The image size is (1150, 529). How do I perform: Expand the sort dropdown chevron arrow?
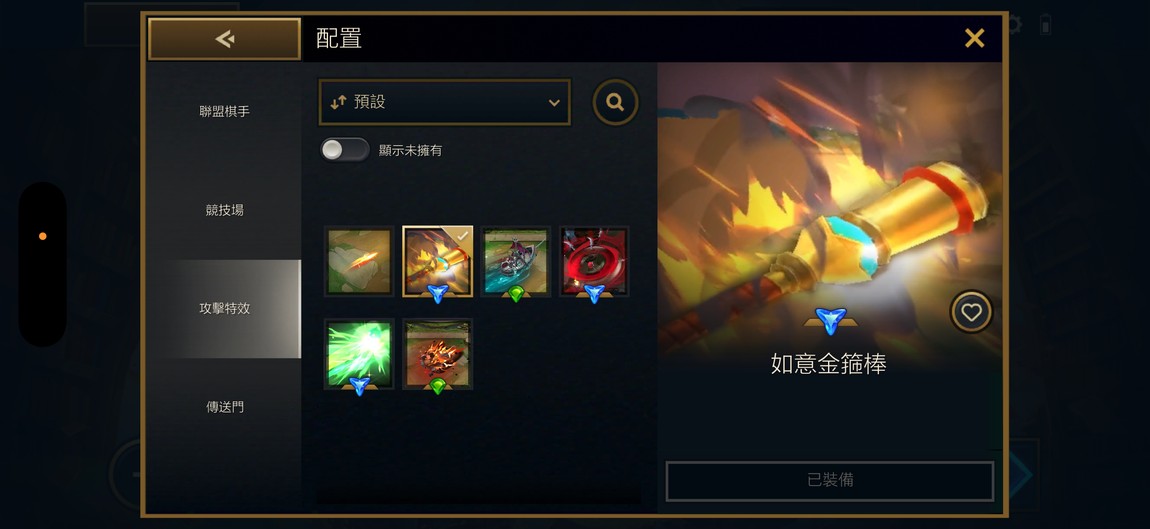pyautogui.click(x=554, y=103)
